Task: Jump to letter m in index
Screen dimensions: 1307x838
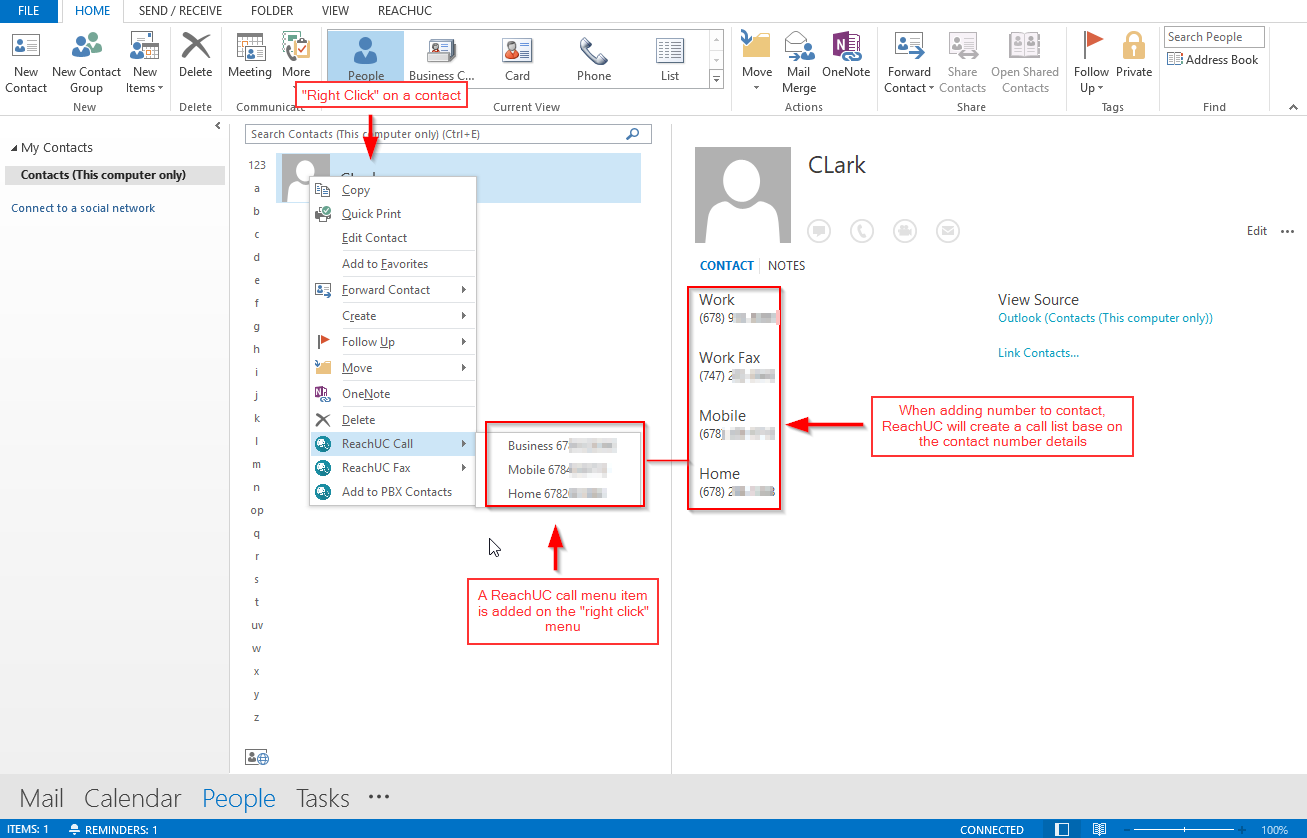Action: click(257, 465)
